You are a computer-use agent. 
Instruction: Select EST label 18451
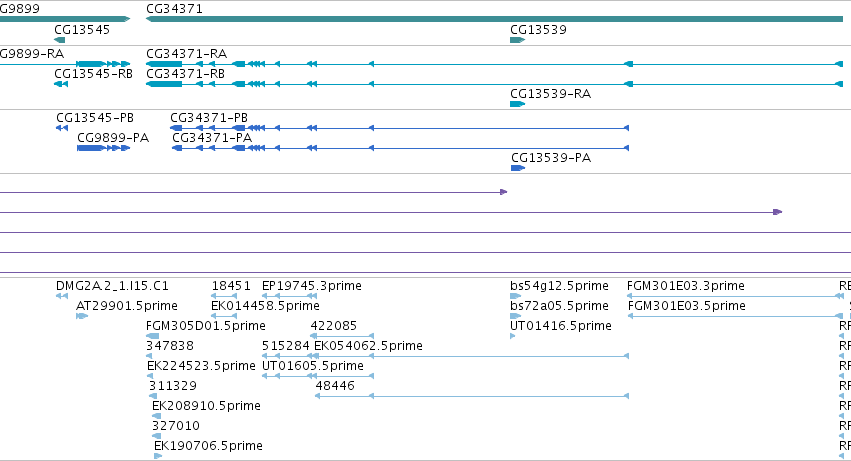[x=231, y=286]
